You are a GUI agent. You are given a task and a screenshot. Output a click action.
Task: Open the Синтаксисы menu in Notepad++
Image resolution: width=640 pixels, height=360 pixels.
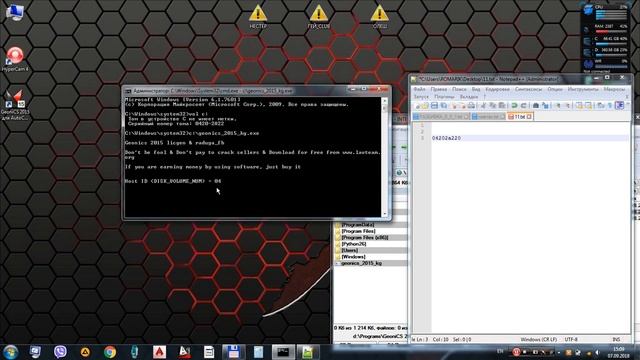pos(528,89)
